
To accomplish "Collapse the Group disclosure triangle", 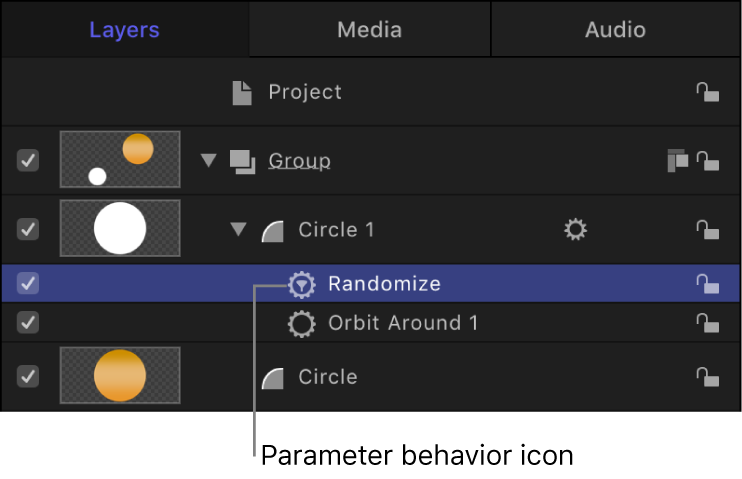I will pyautogui.click(x=208, y=160).
